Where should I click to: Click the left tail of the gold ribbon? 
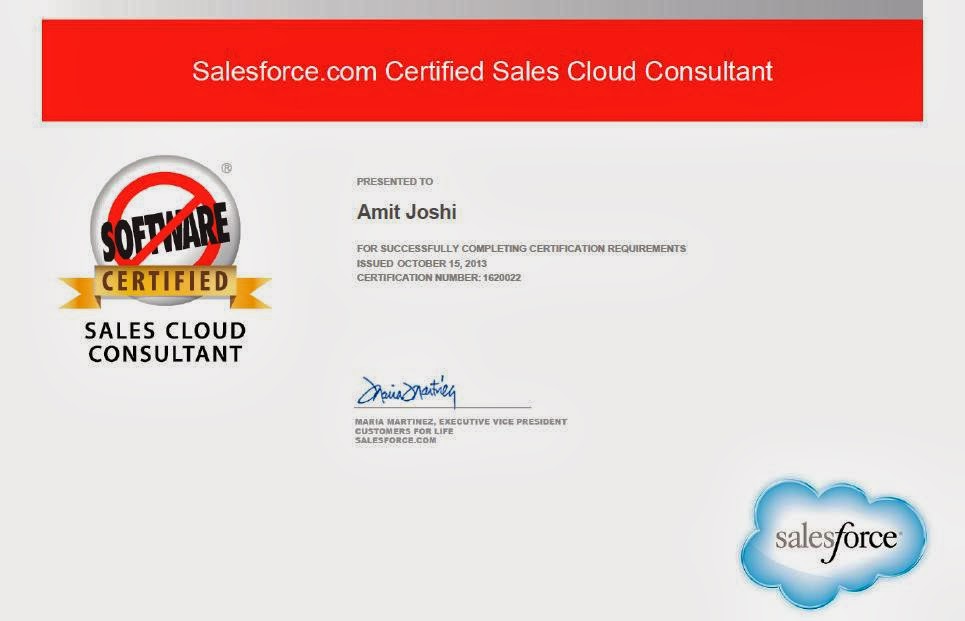[x=76, y=294]
